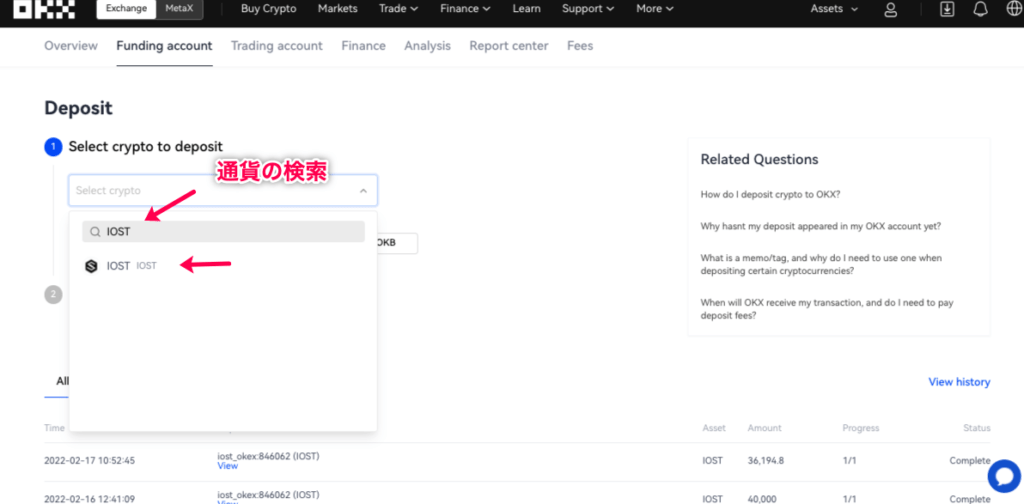Click View link under 2022-02-17 deposit
This screenshot has width=1024, height=504.
coord(227,466)
